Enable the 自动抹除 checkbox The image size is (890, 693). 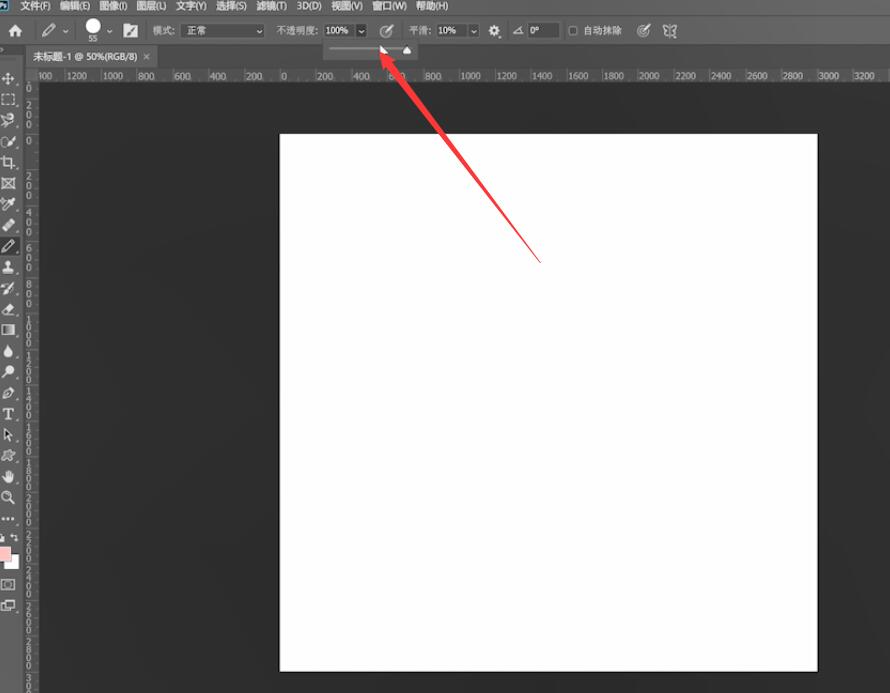573,31
